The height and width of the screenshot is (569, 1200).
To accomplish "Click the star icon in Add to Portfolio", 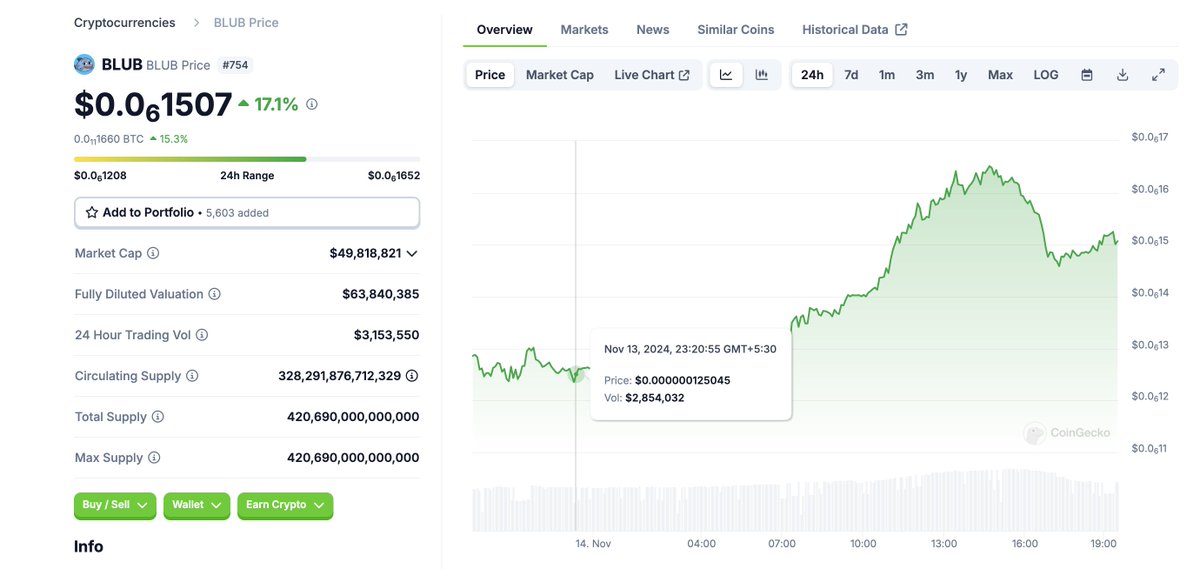I will click(x=92, y=213).
